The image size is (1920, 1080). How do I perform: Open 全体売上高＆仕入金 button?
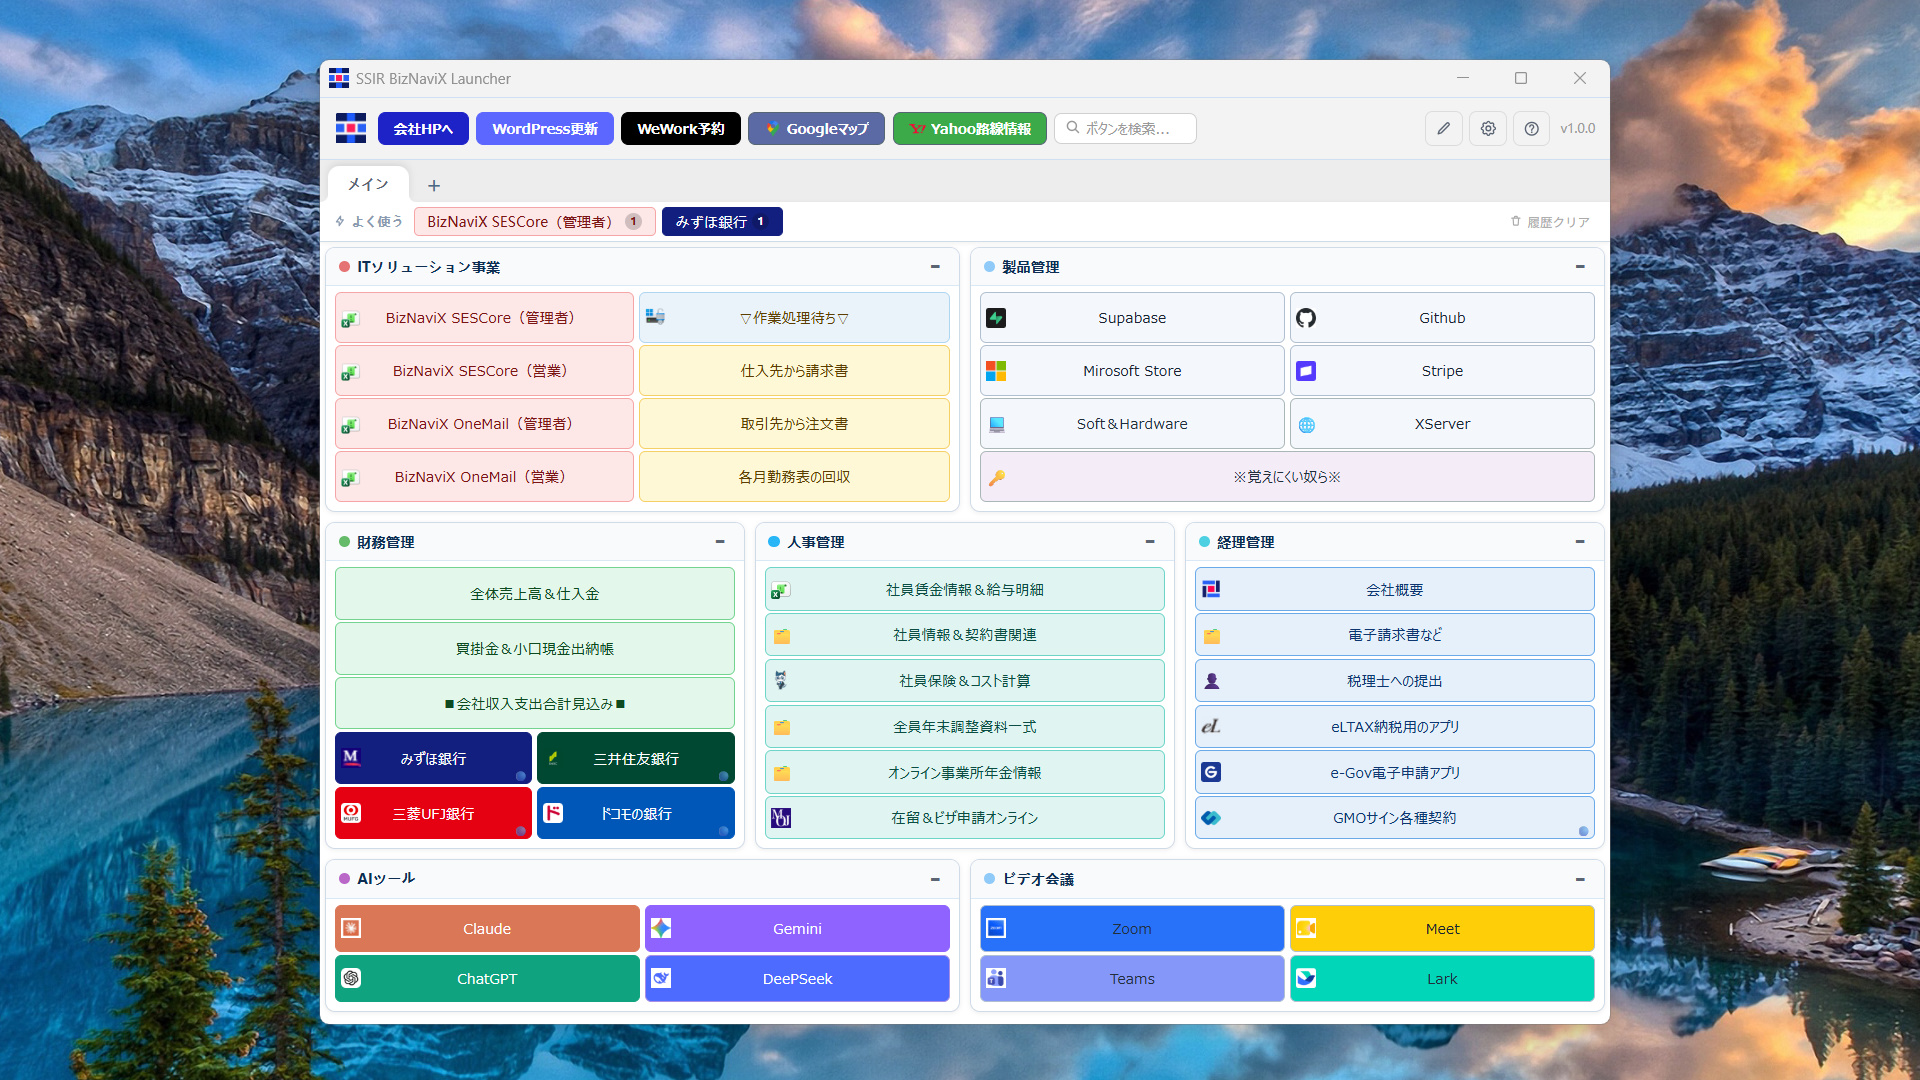pyautogui.click(x=535, y=594)
